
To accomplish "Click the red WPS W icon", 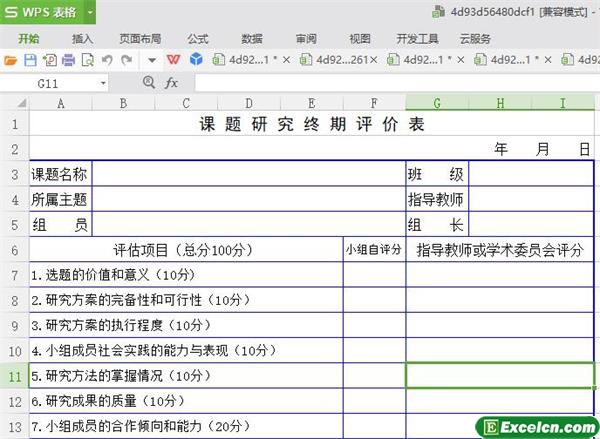I will pyautogui.click(x=173, y=60).
